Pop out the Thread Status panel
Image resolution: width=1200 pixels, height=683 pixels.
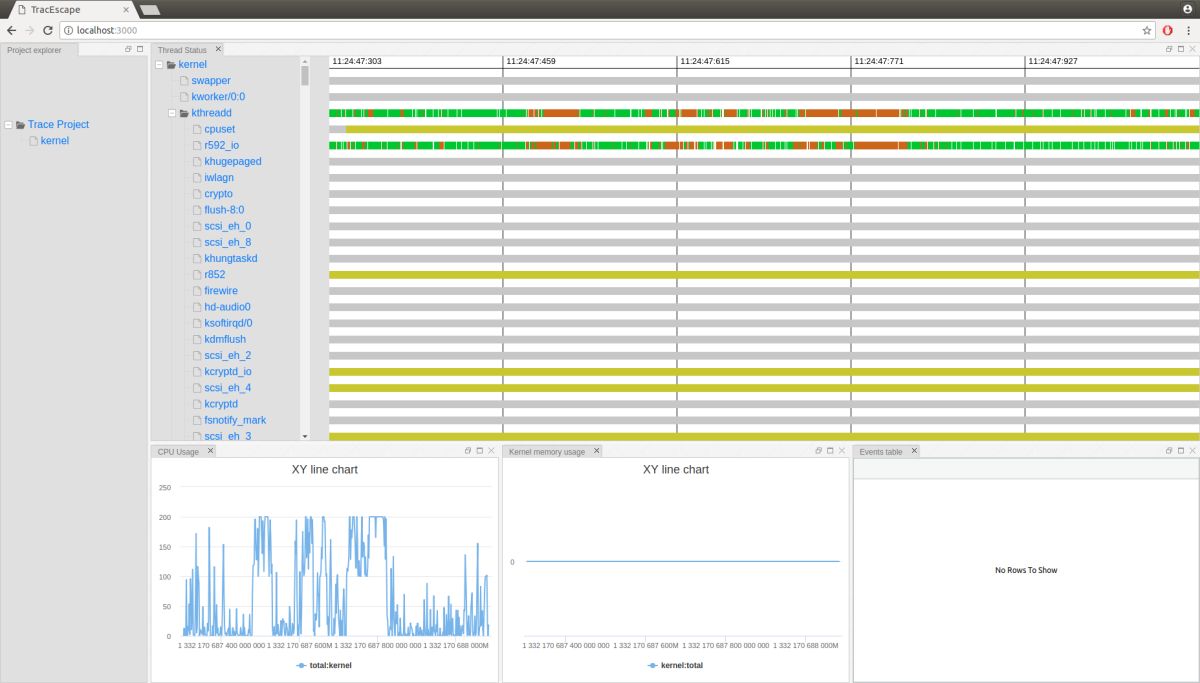point(1169,49)
